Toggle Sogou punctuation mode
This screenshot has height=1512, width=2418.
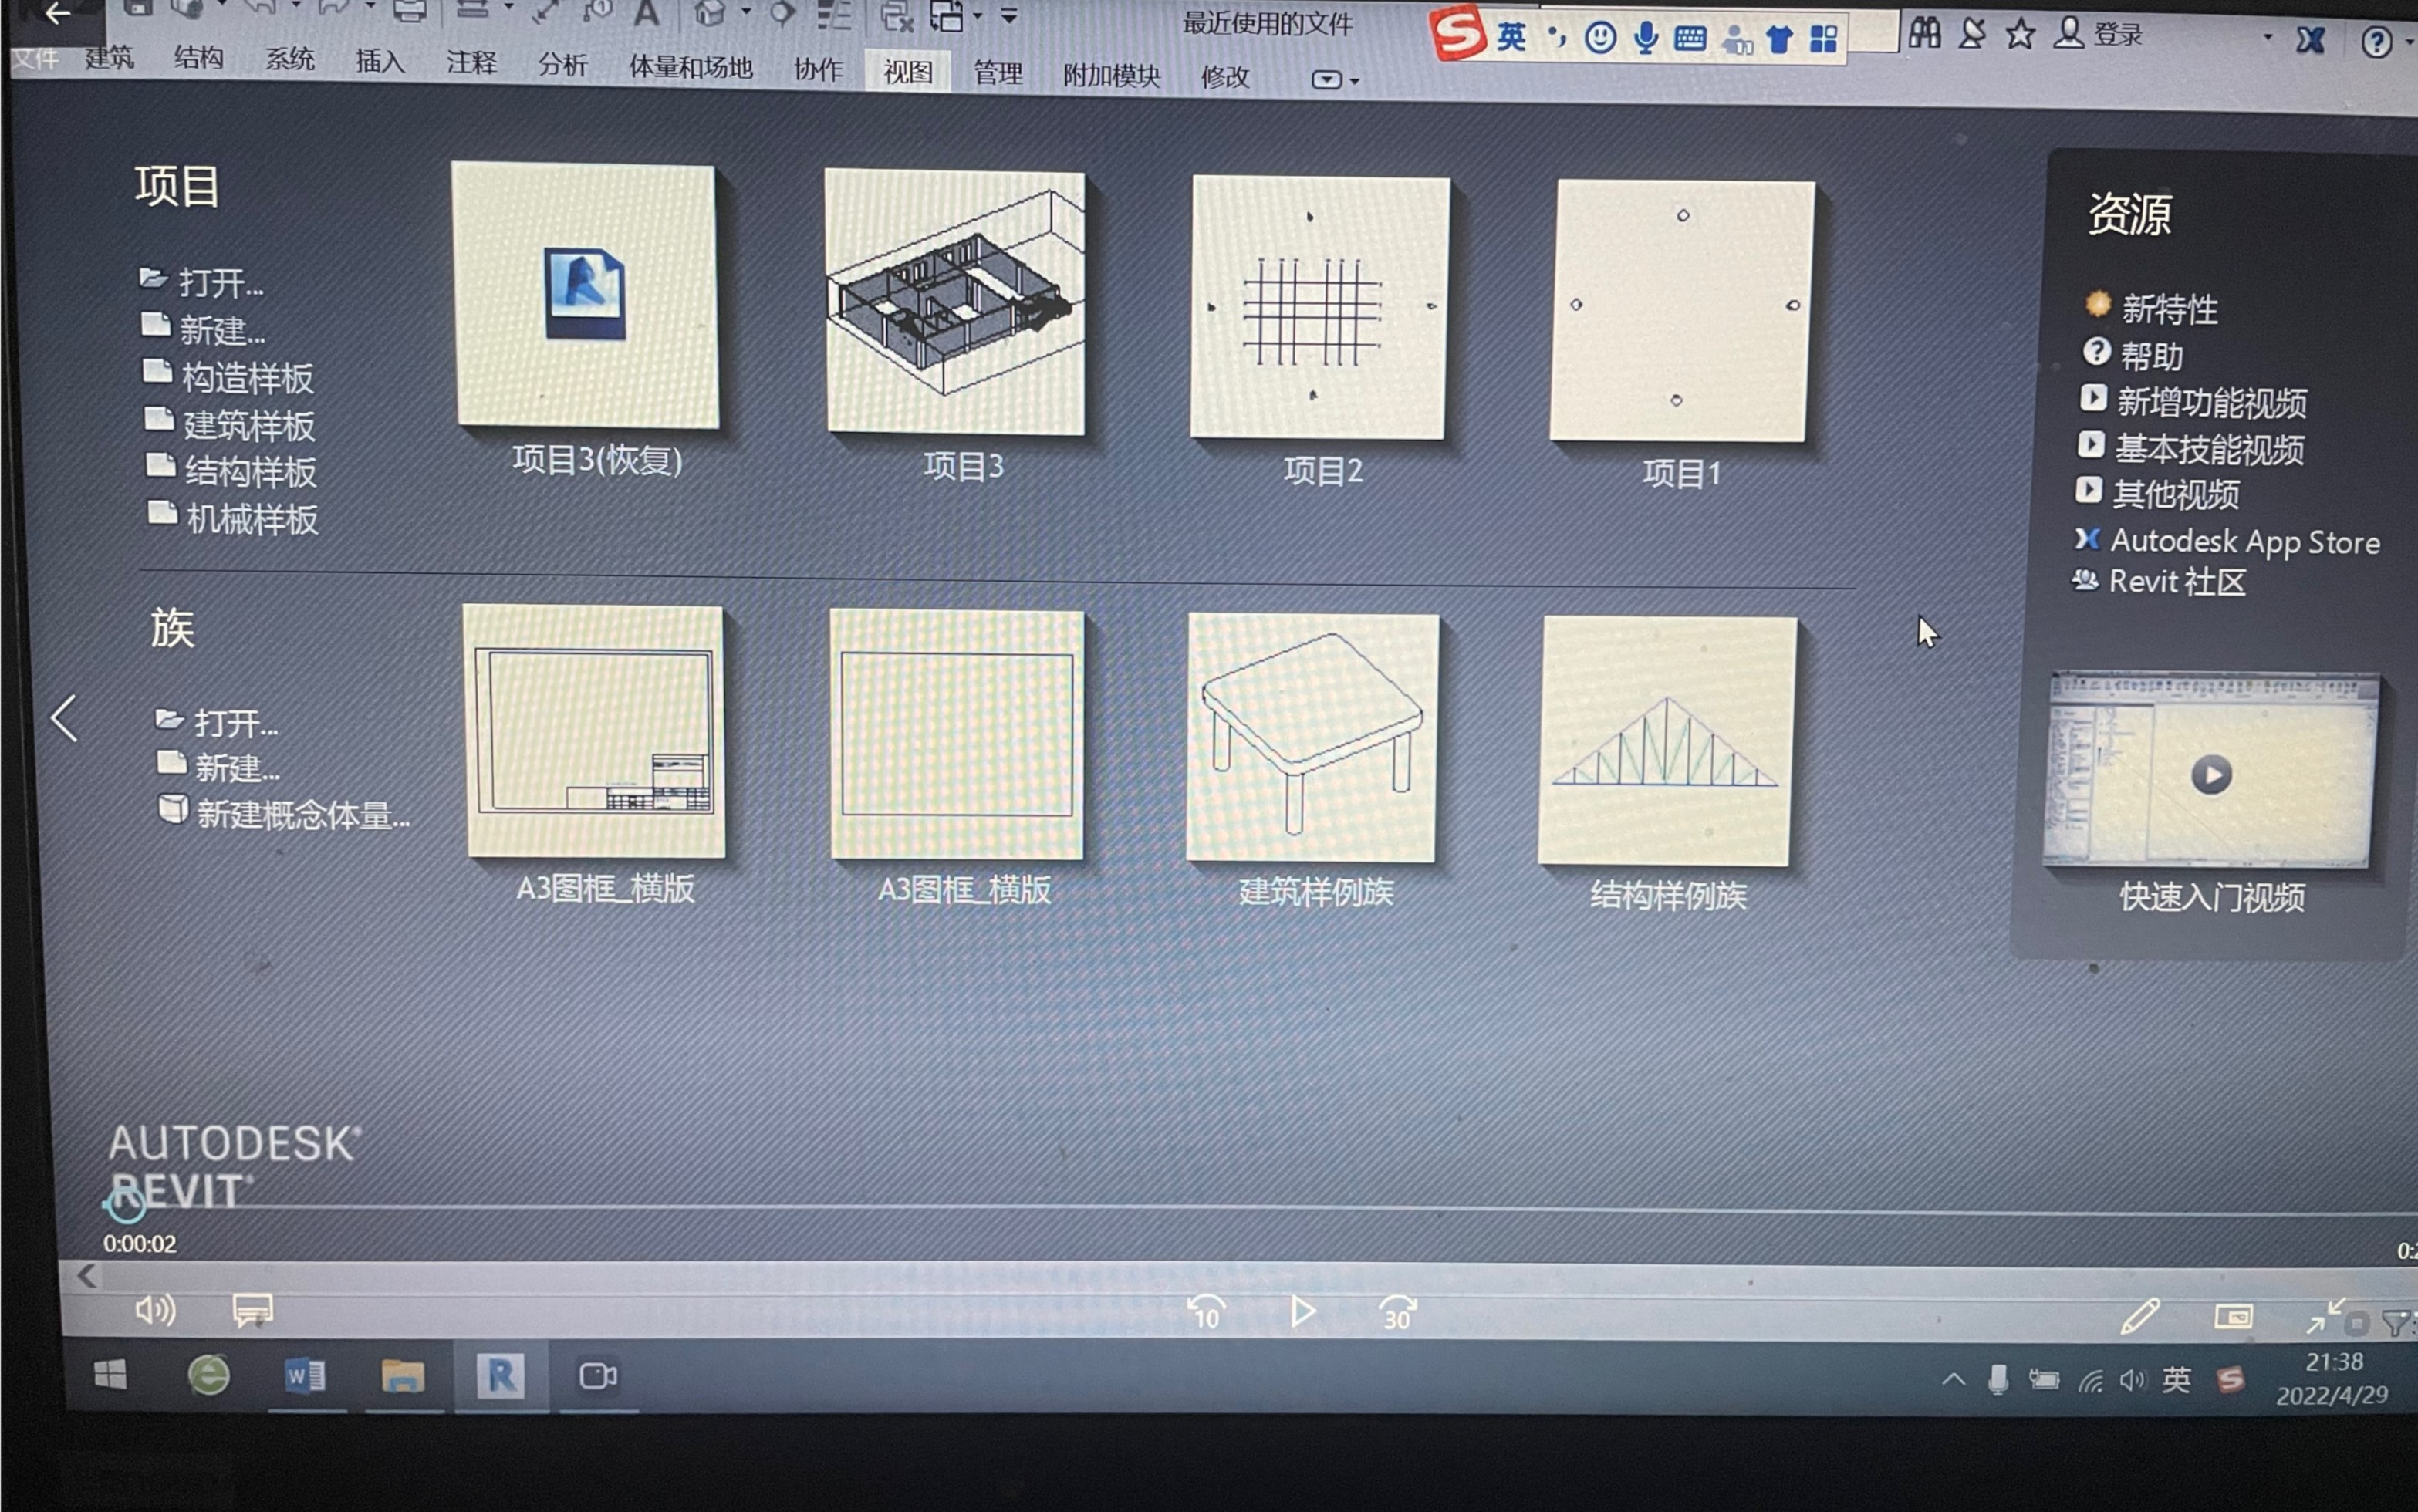(1556, 37)
